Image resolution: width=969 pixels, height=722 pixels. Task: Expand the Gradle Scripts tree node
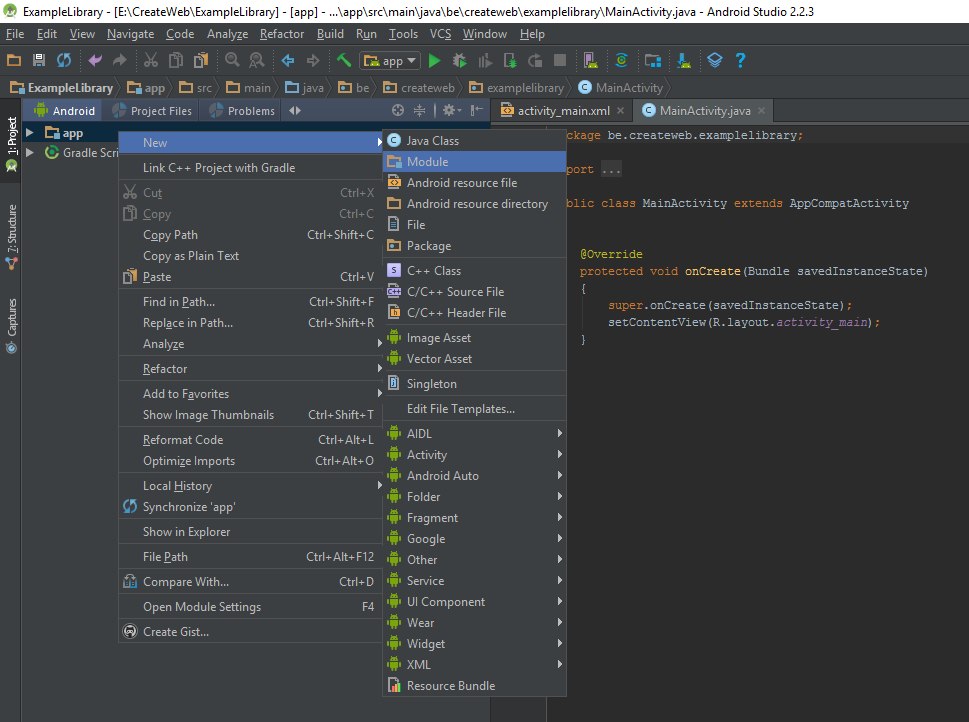pyautogui.click(x=30, y=153)
